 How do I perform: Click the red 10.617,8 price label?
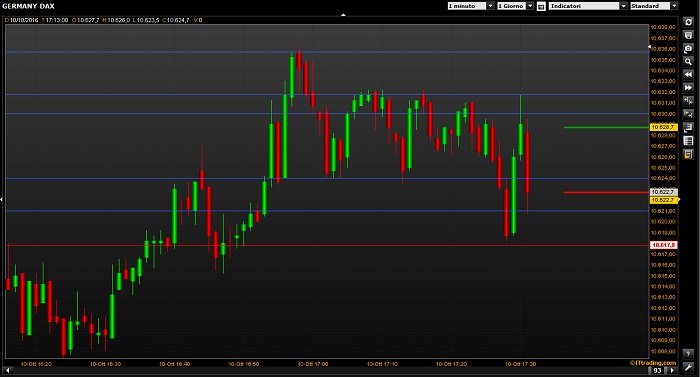tap(663, 245)
